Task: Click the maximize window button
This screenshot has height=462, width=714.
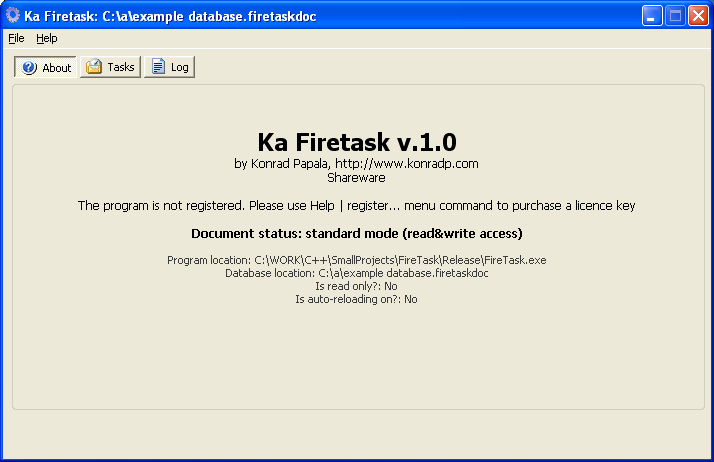Action: point(675,16)
